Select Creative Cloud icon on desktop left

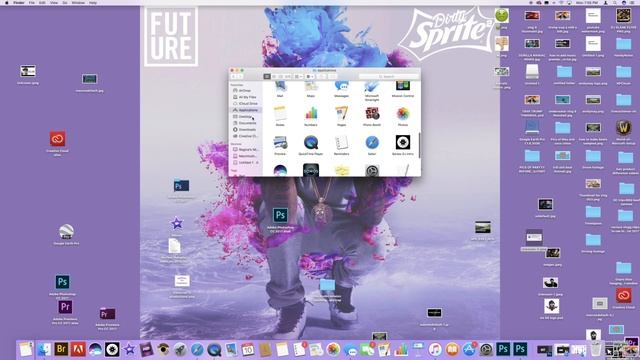coord(58,139)
